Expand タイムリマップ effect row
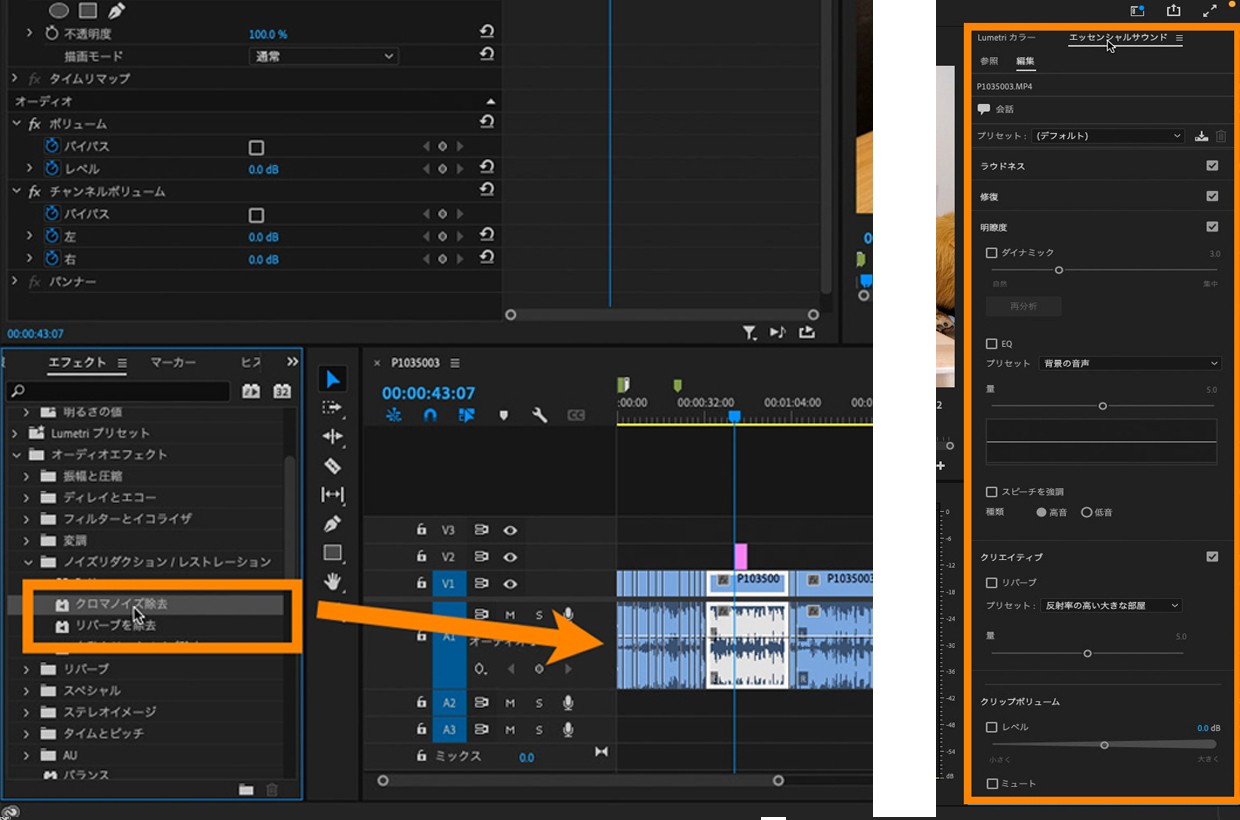This screenshot has width=1240, height=820. (14, 78)
